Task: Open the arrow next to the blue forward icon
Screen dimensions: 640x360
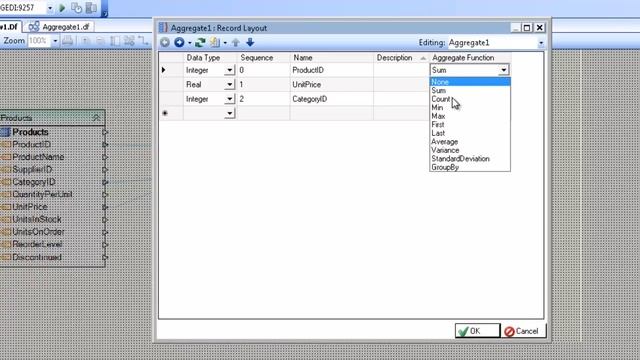Action: coord(189,43)
